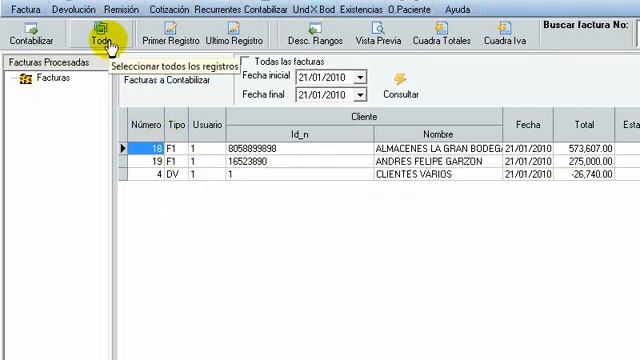Click ANDRES FELIPE GARZON name cell
640x360 pixels.
(438, 161)
